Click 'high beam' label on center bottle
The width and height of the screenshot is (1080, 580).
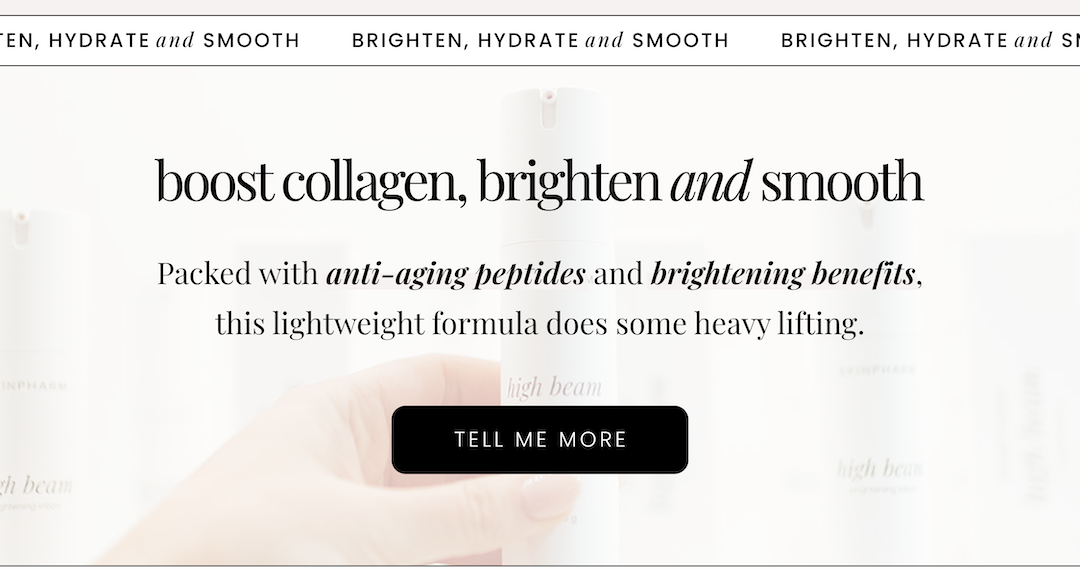(554, 388)
